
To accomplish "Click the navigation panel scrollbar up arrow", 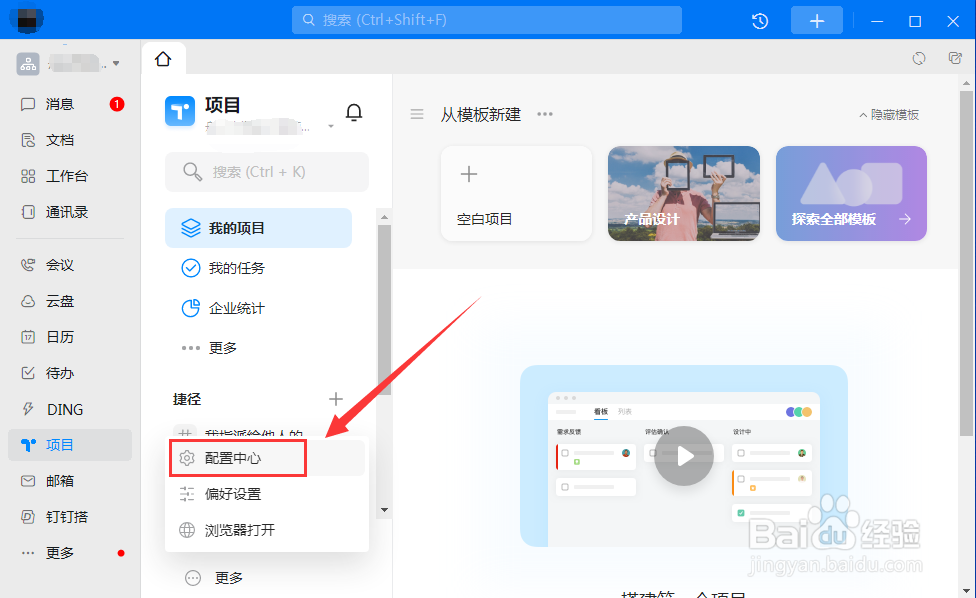I will [384, 217].
